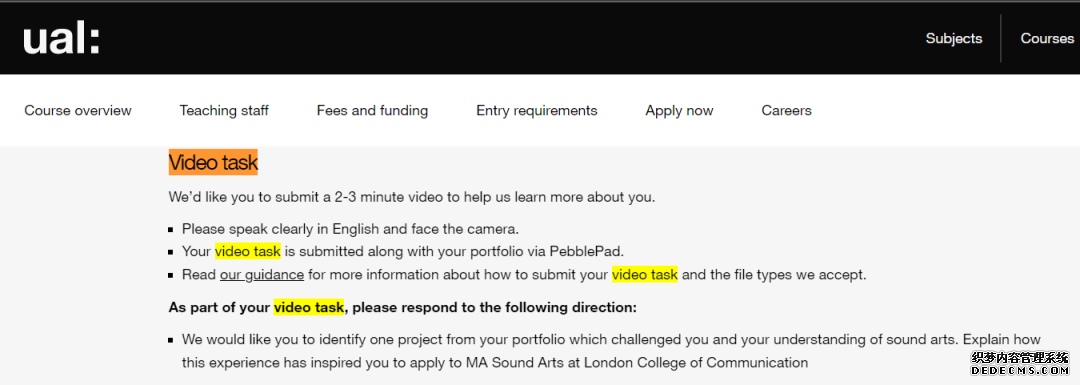Go to Course overview section
This screenshot has width=1080, height=385.
tap(78, 110)
